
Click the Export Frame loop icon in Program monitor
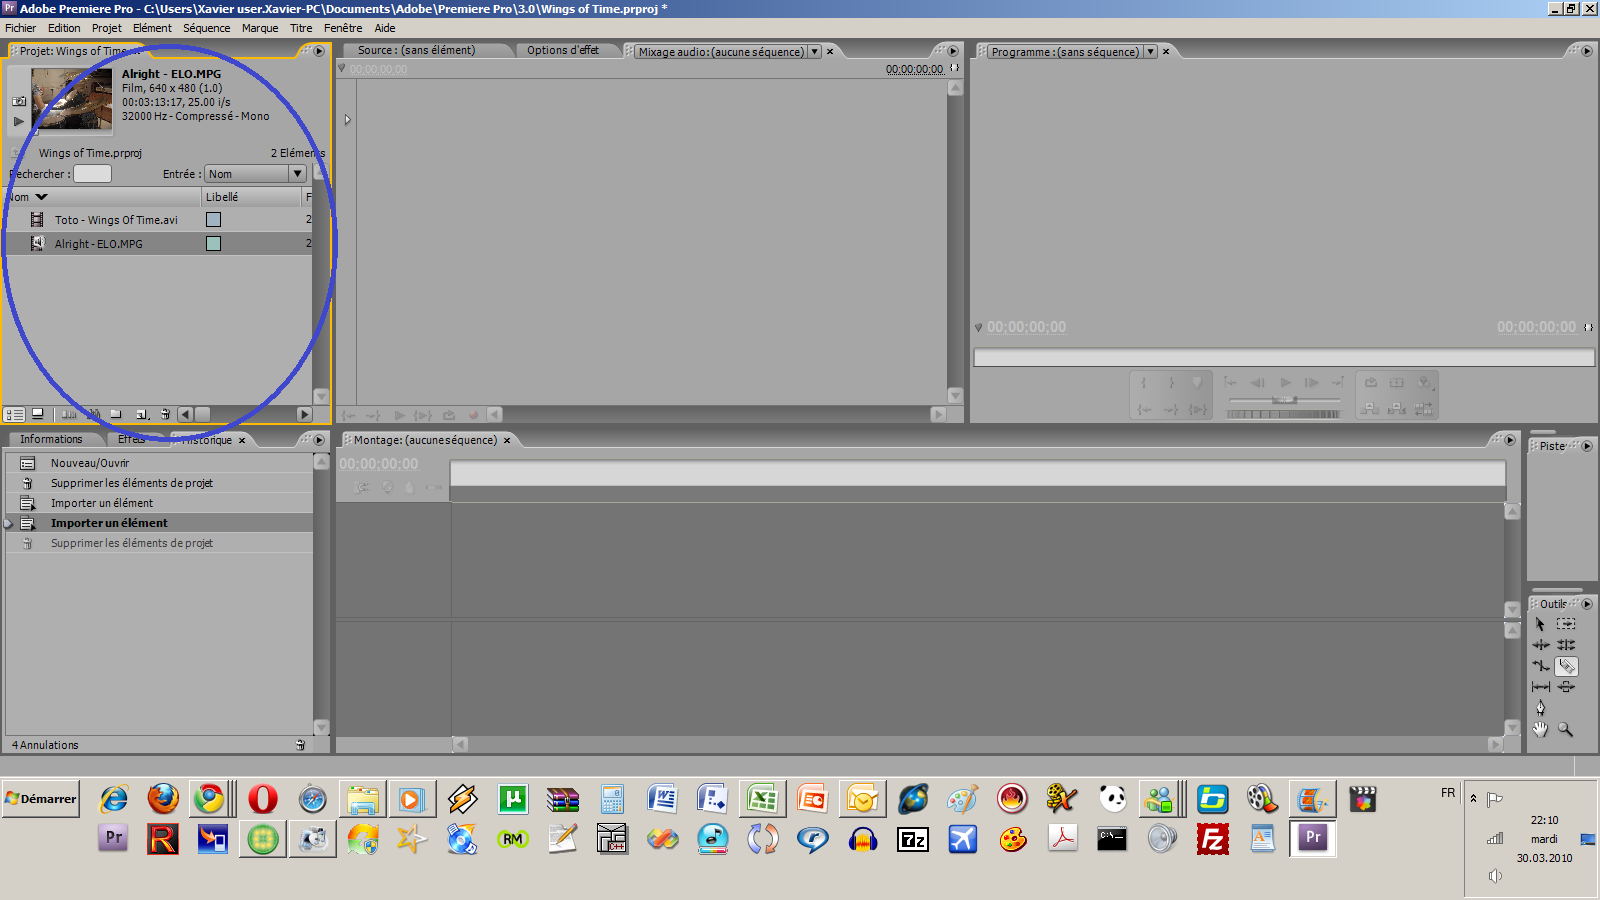point(1370,382)
